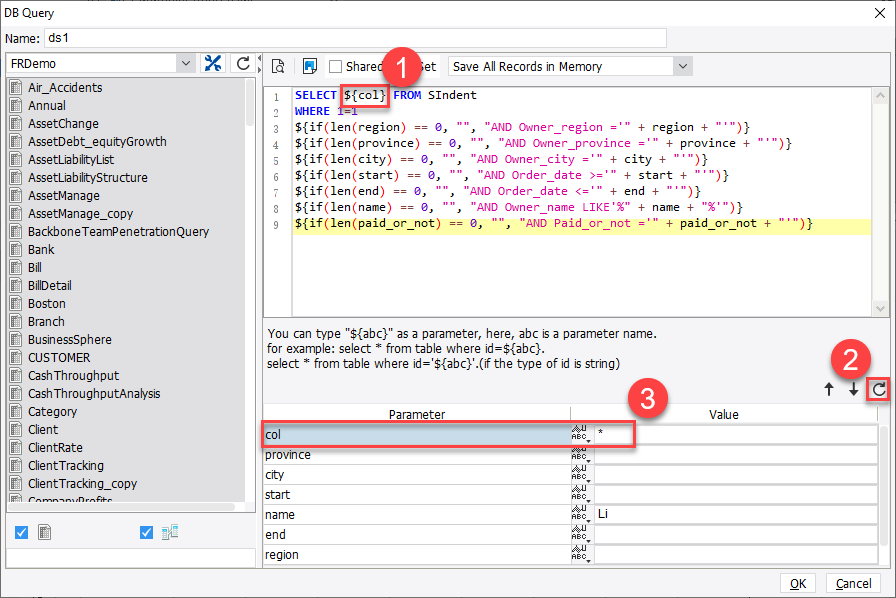Select the CUSTOMER table in the list
This screenshot has height=598, width=896.
59,358
